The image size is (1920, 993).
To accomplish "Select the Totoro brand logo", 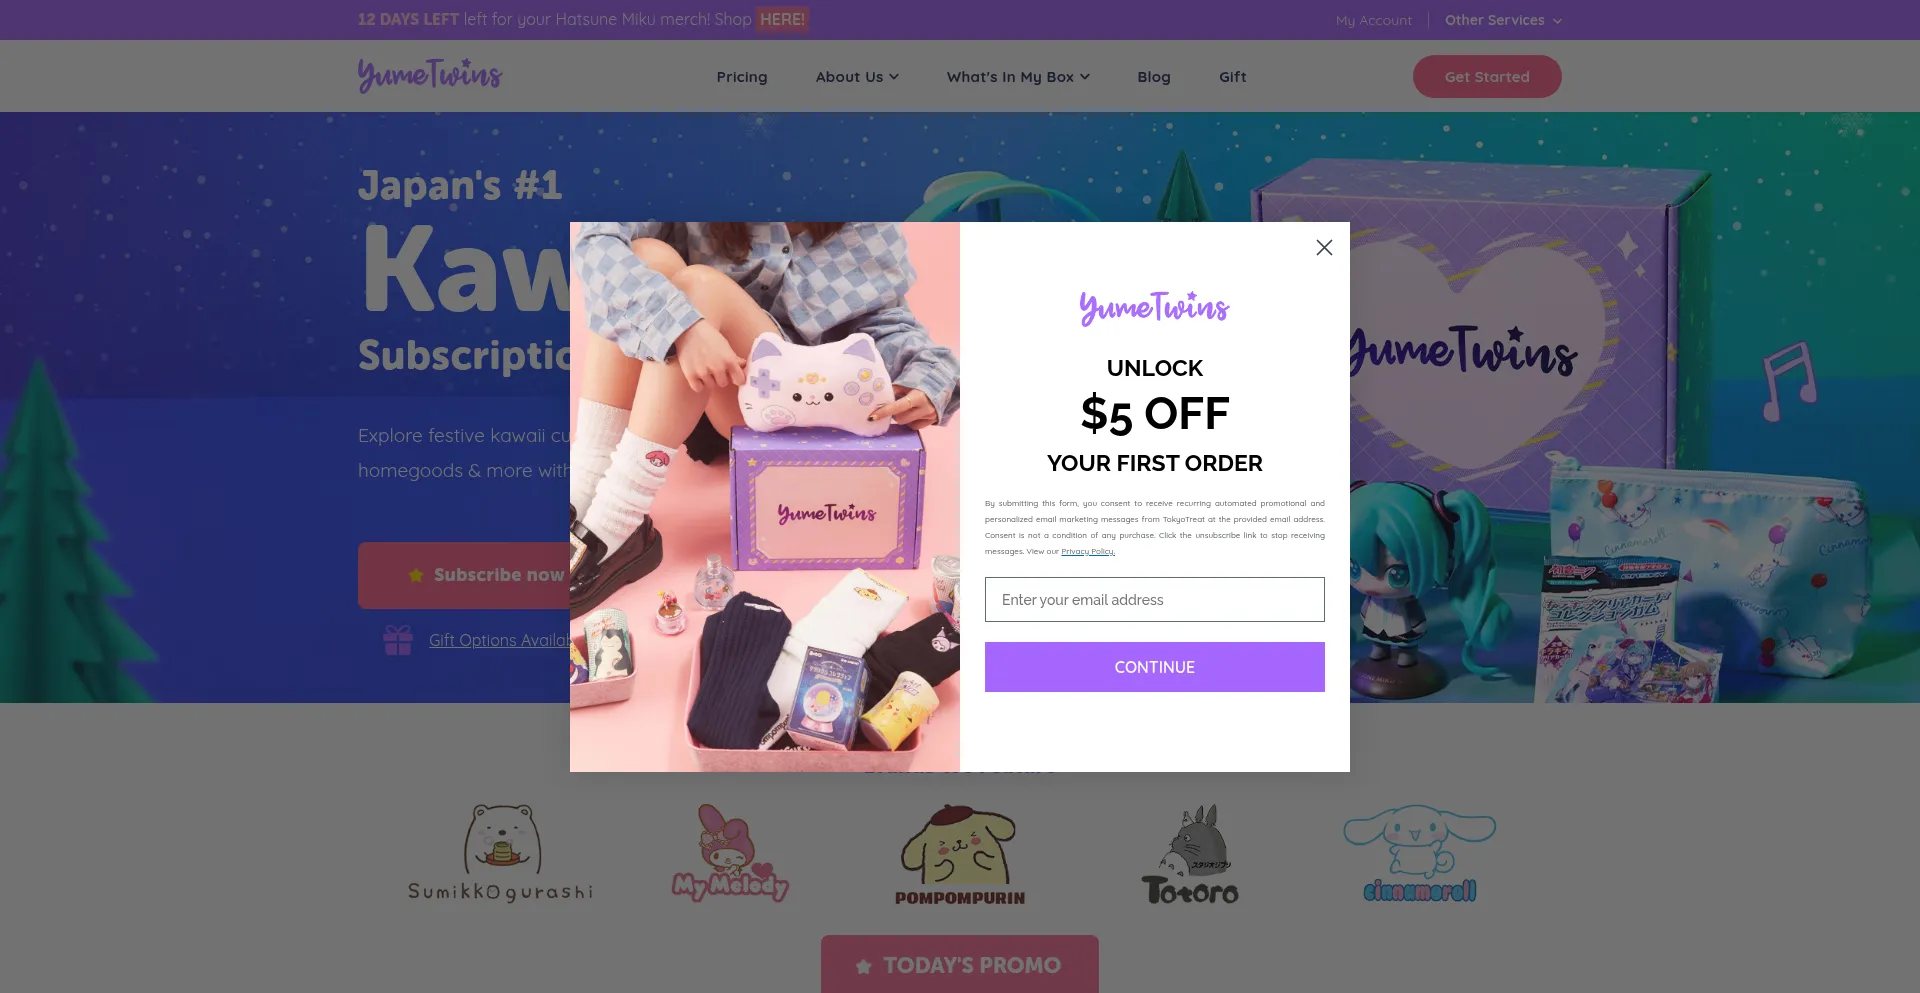I will coord(1190,855).
